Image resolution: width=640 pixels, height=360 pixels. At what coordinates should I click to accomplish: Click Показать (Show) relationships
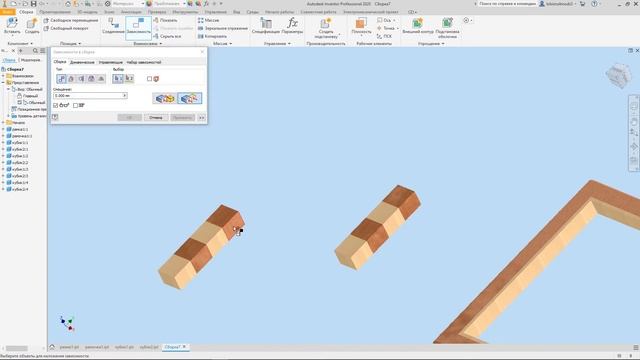click(165, 20)
